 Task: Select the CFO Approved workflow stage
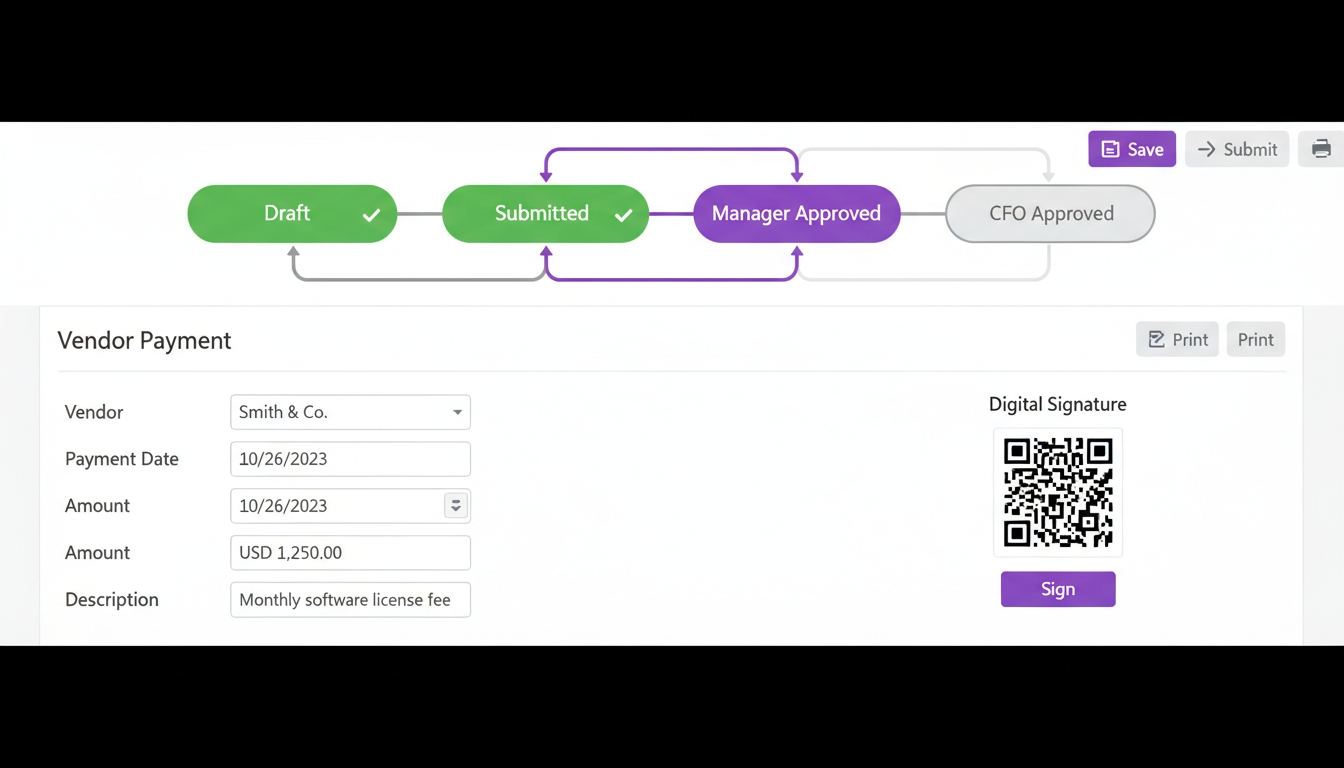coord(1050,213)
